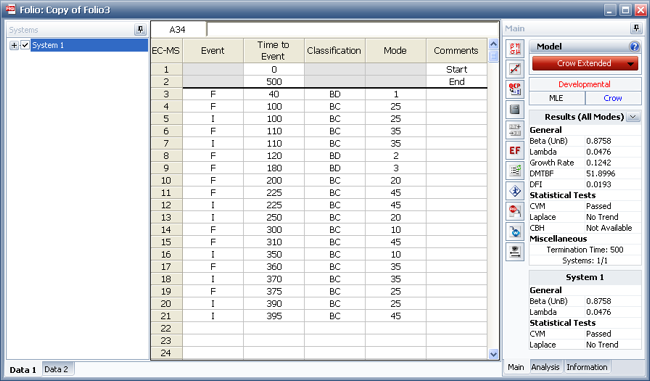Click Beta (UnB) value in All Modes results
Image resolution: width=650 pixels, height=381 pixels.
point(599,141)
